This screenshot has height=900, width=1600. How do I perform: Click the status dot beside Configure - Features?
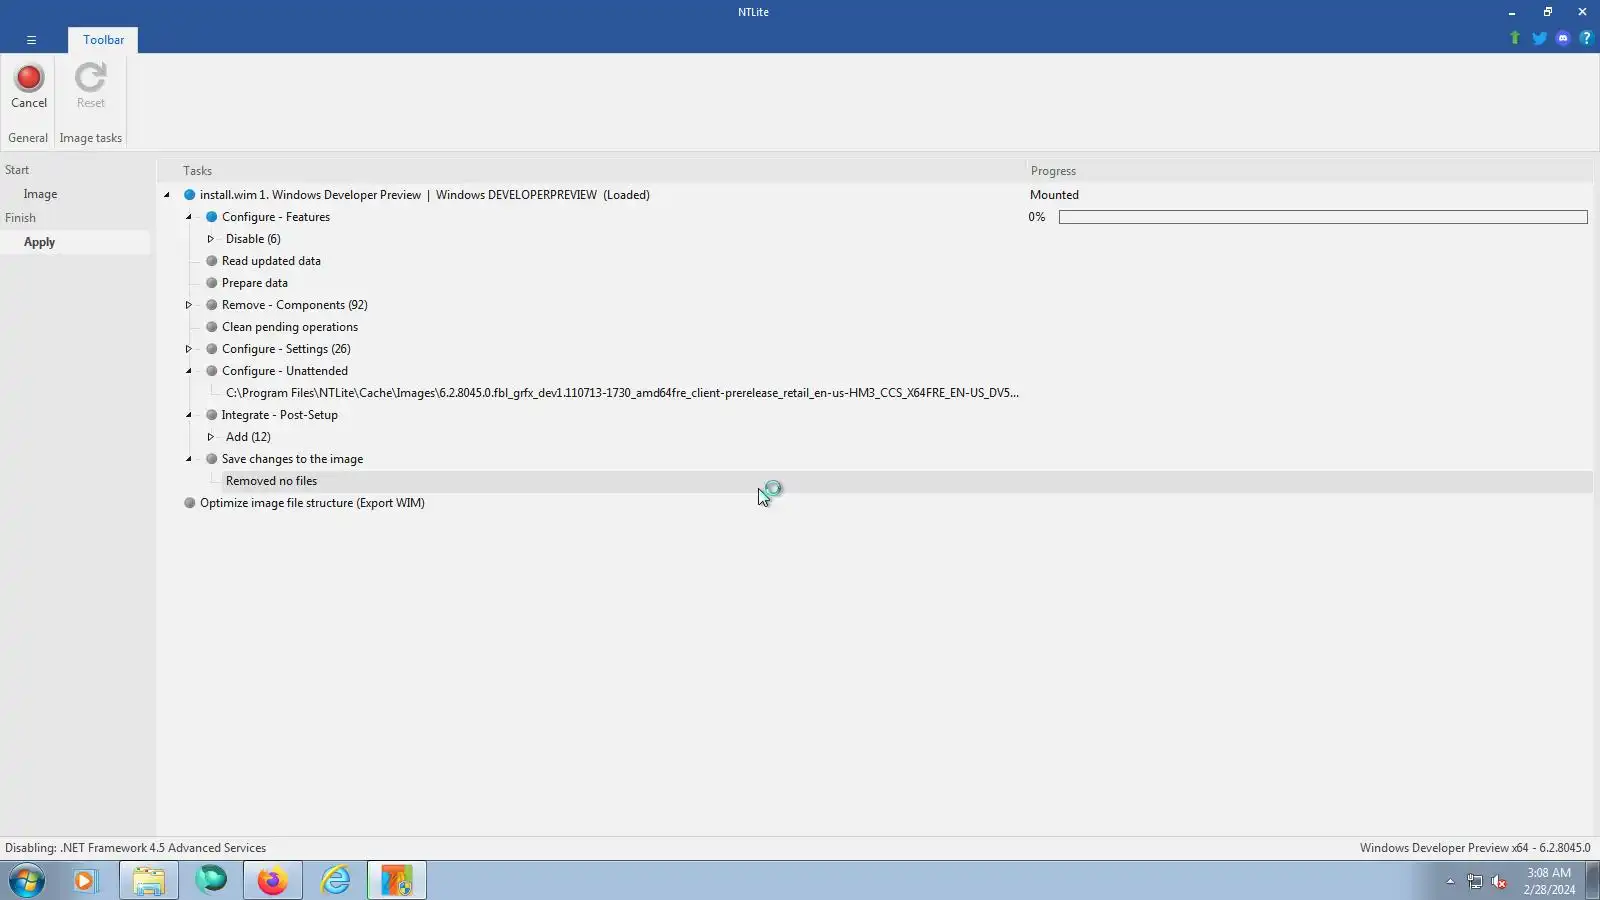[x=211, y=217]
